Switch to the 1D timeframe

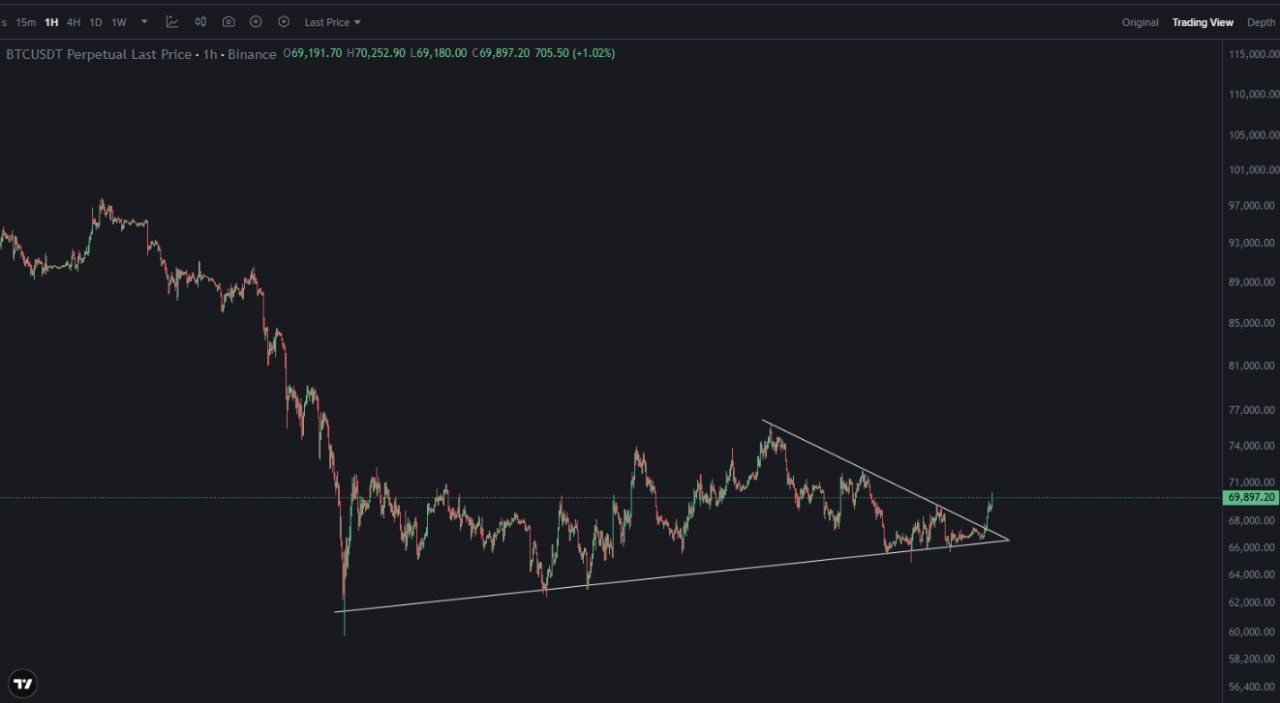tap(96, 22)
